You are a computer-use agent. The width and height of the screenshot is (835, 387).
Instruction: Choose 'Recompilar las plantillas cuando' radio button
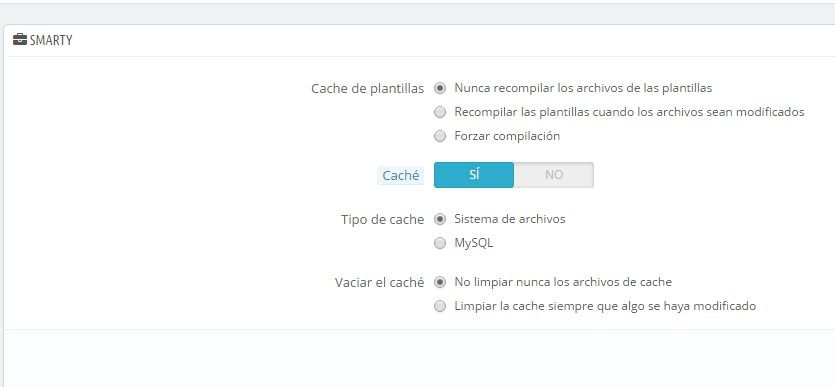tap(440, 112)
